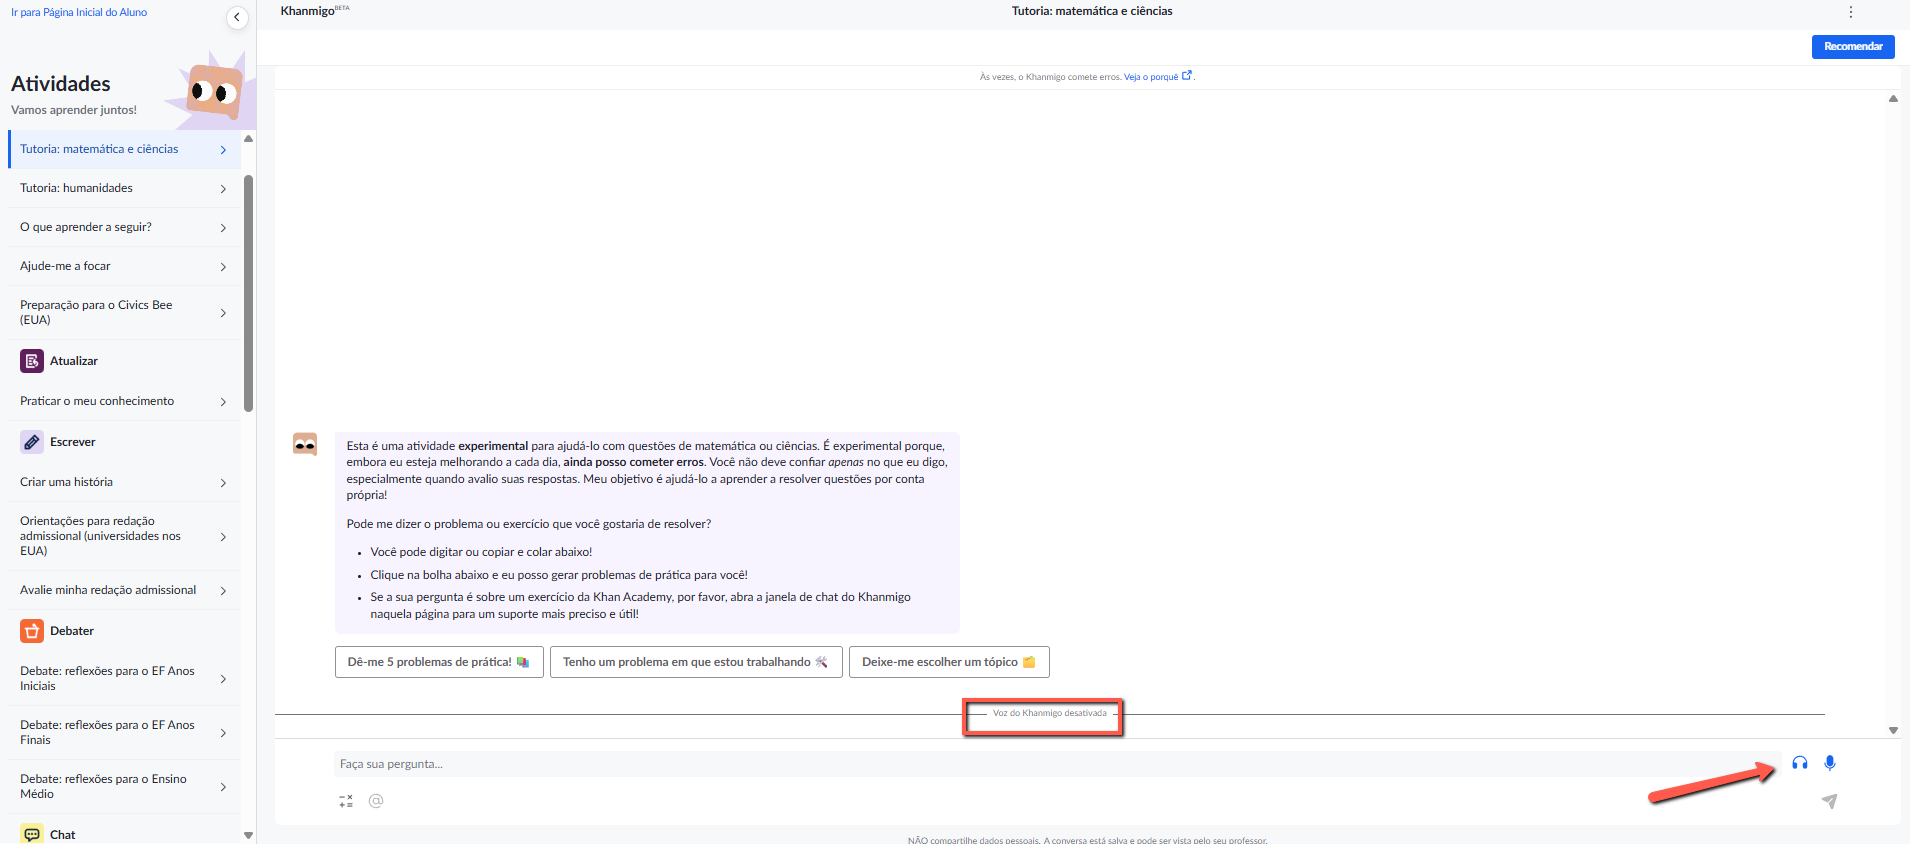1910x844 pixels.
Task: Click 'Voz do Khanmigo desativada' status text
Action: pyautogui.click(x=1049, y=713)
